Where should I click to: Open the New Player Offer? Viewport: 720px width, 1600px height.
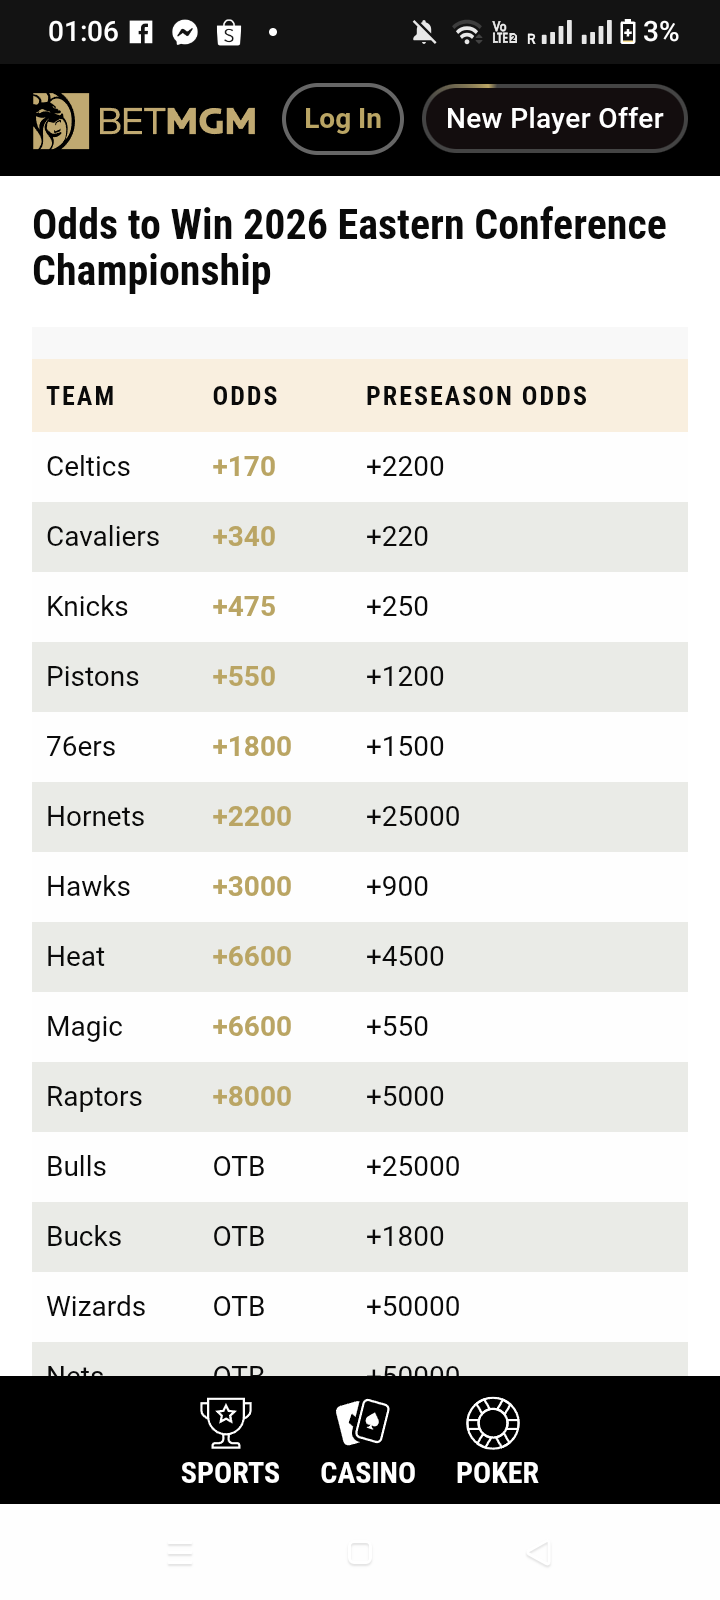[x=555, y=119]
